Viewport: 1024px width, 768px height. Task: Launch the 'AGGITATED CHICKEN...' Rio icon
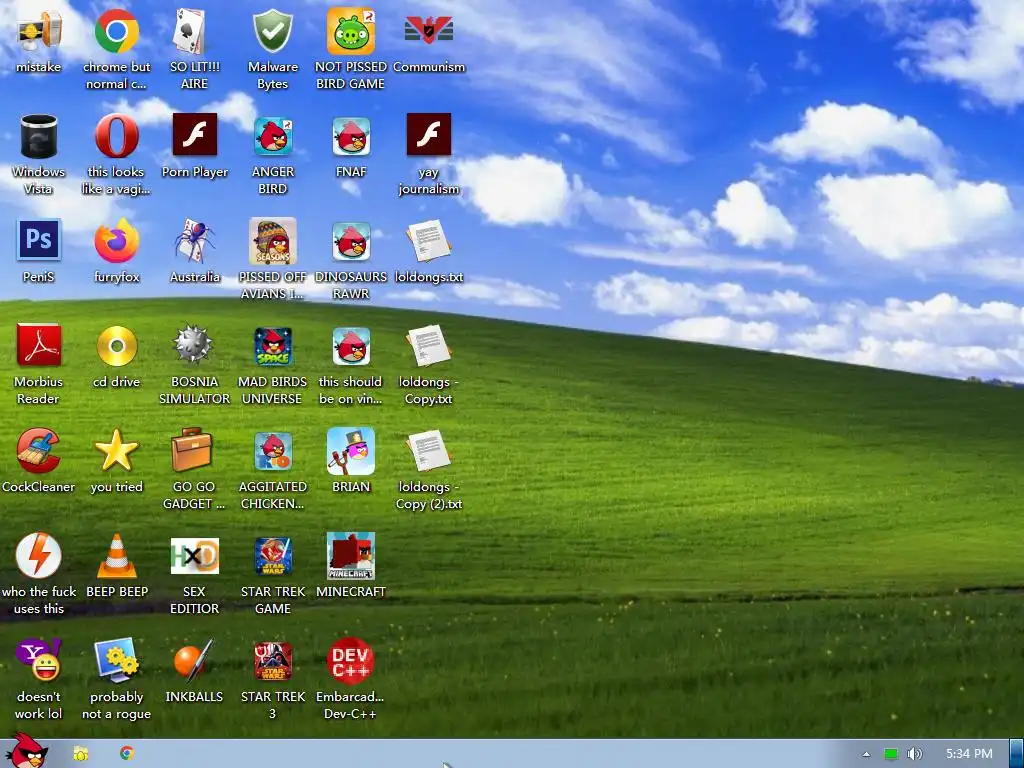pyautogui.click(x=272, y=452)
